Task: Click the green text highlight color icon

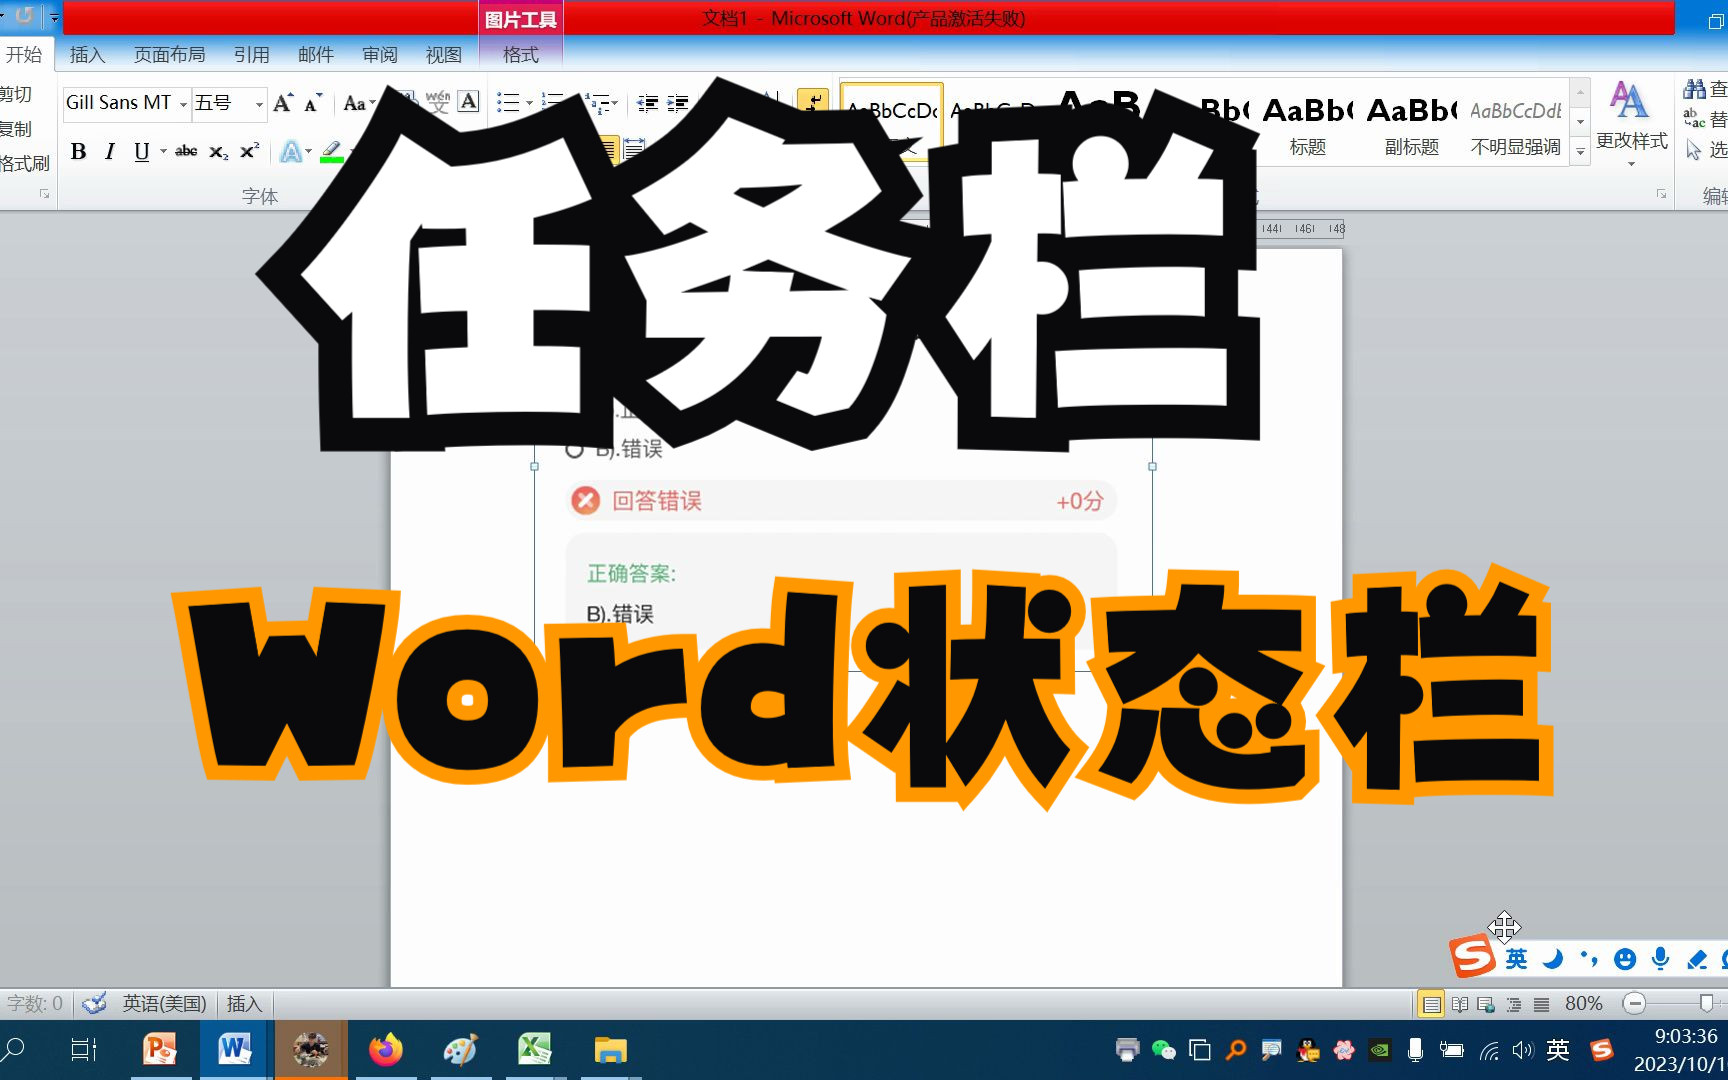Action: [332, 151]
